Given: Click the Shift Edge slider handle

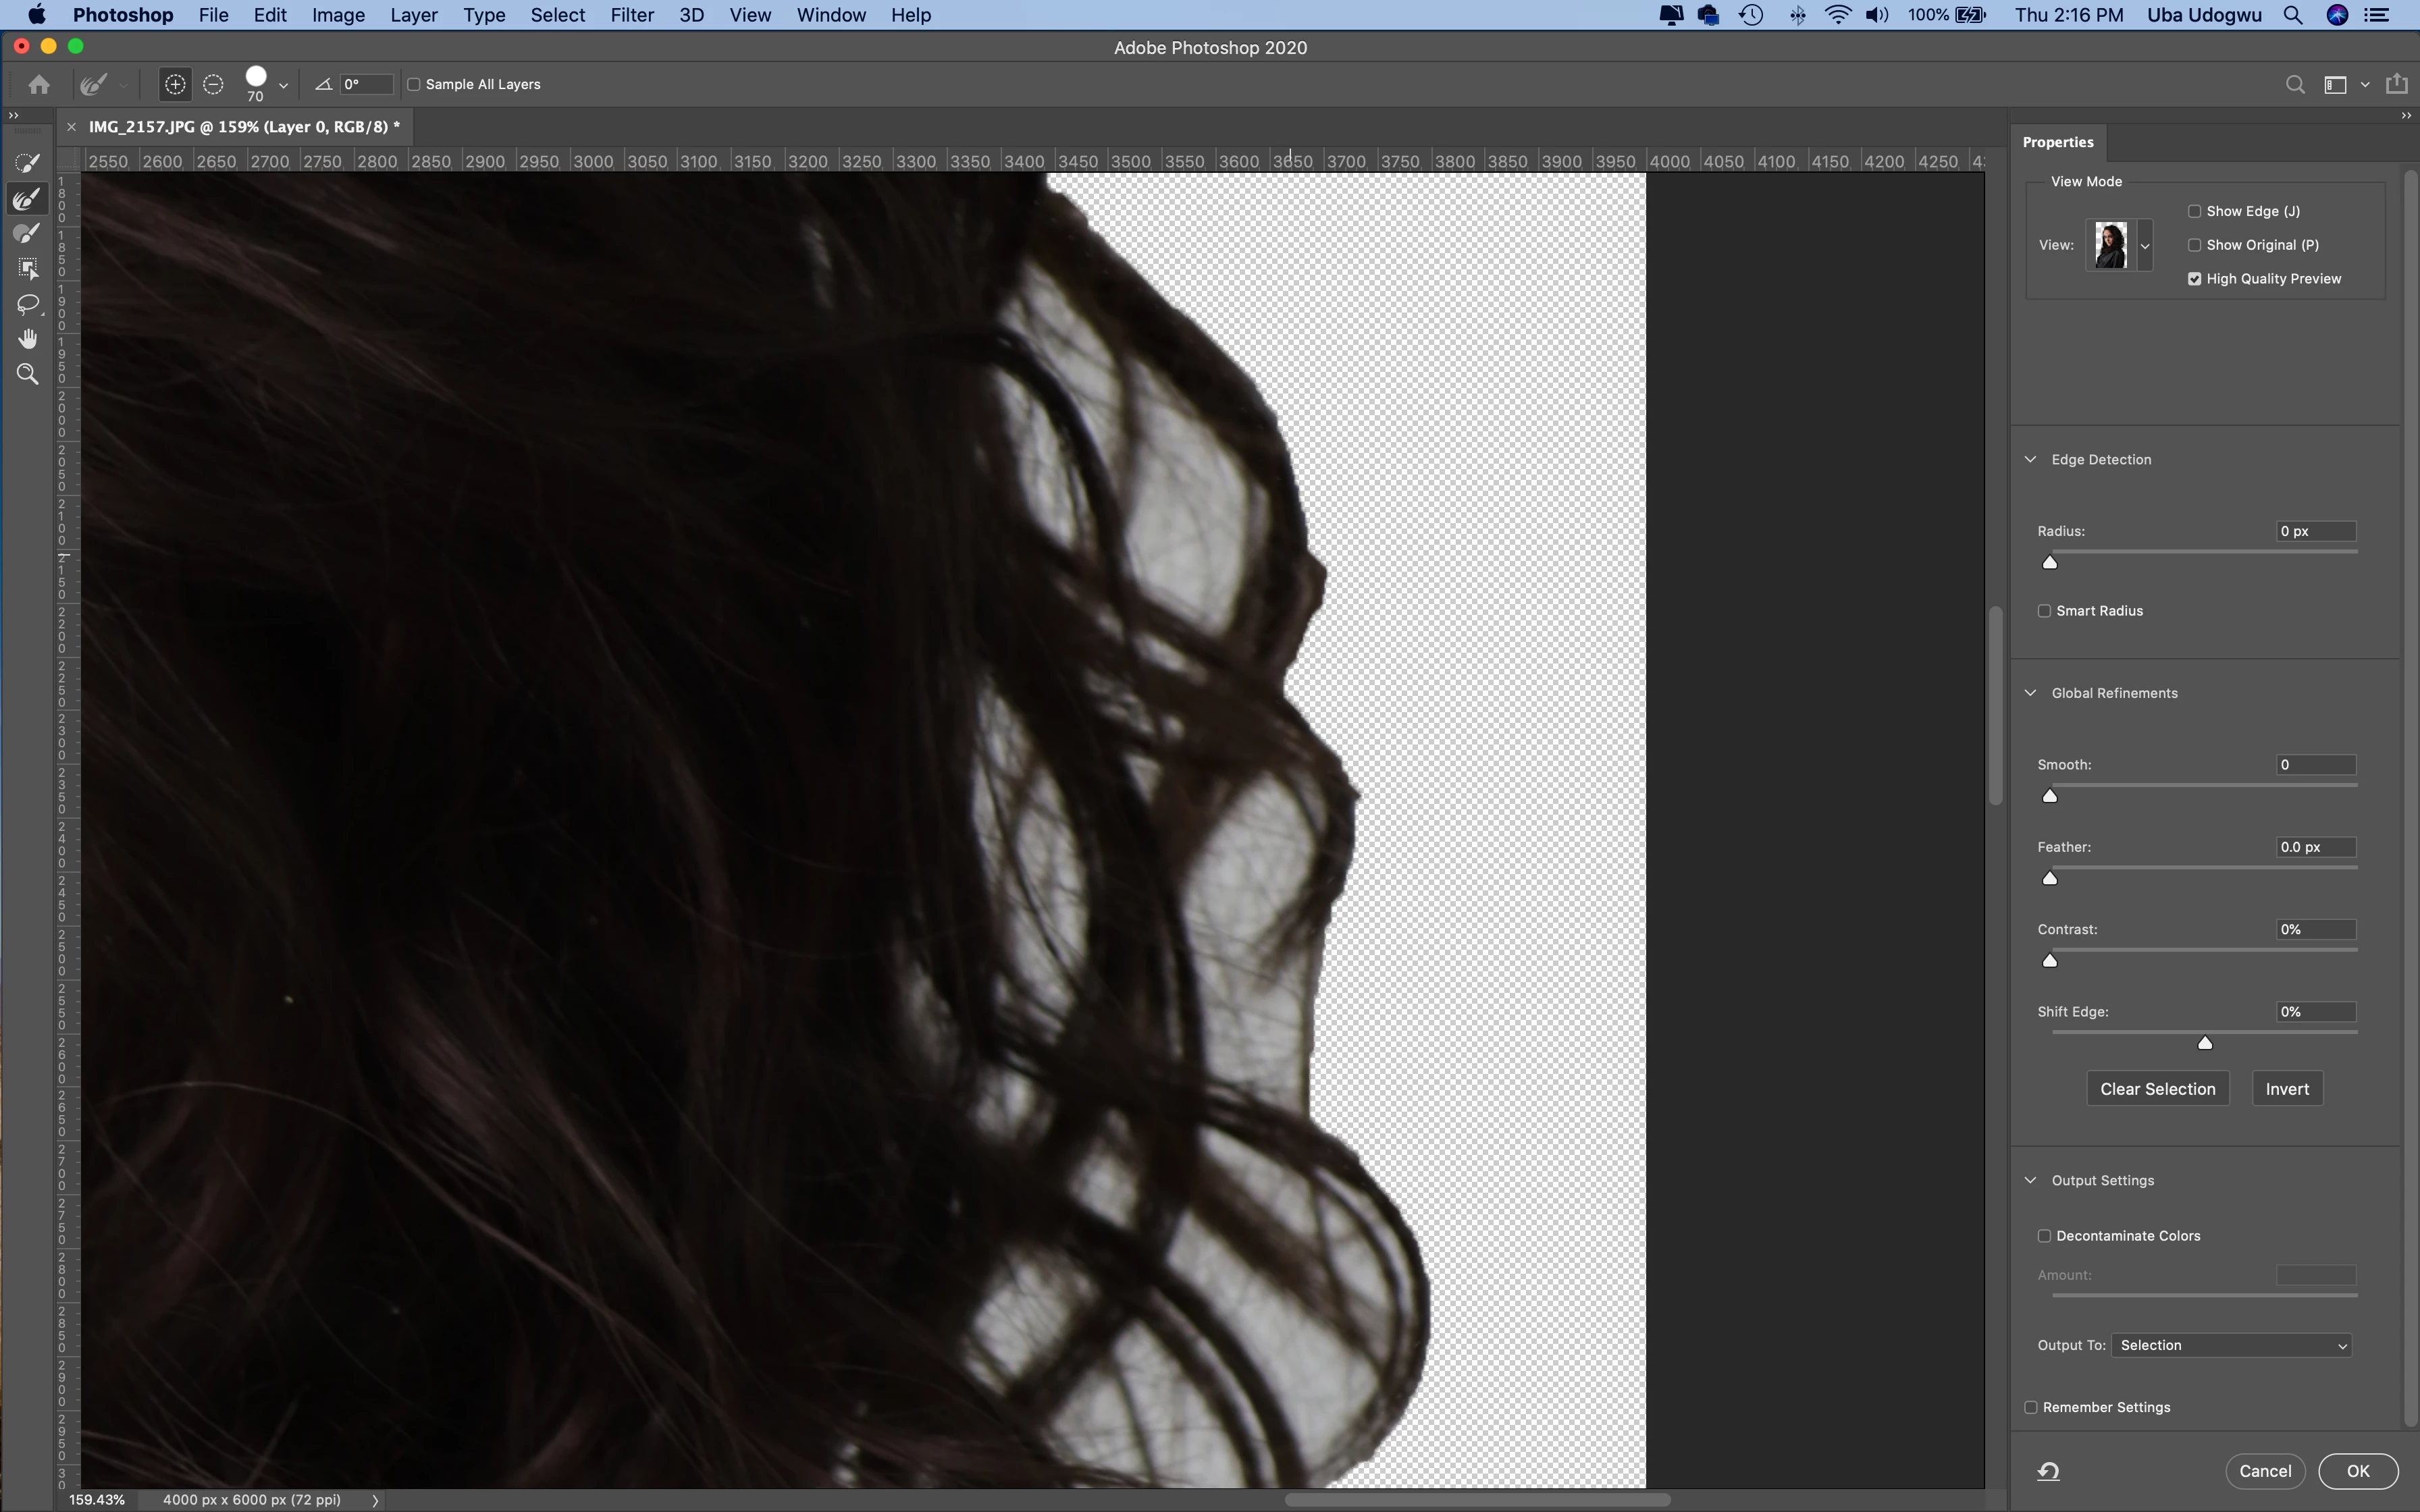Looking at the screenshot, I should coord(2205,1043).
